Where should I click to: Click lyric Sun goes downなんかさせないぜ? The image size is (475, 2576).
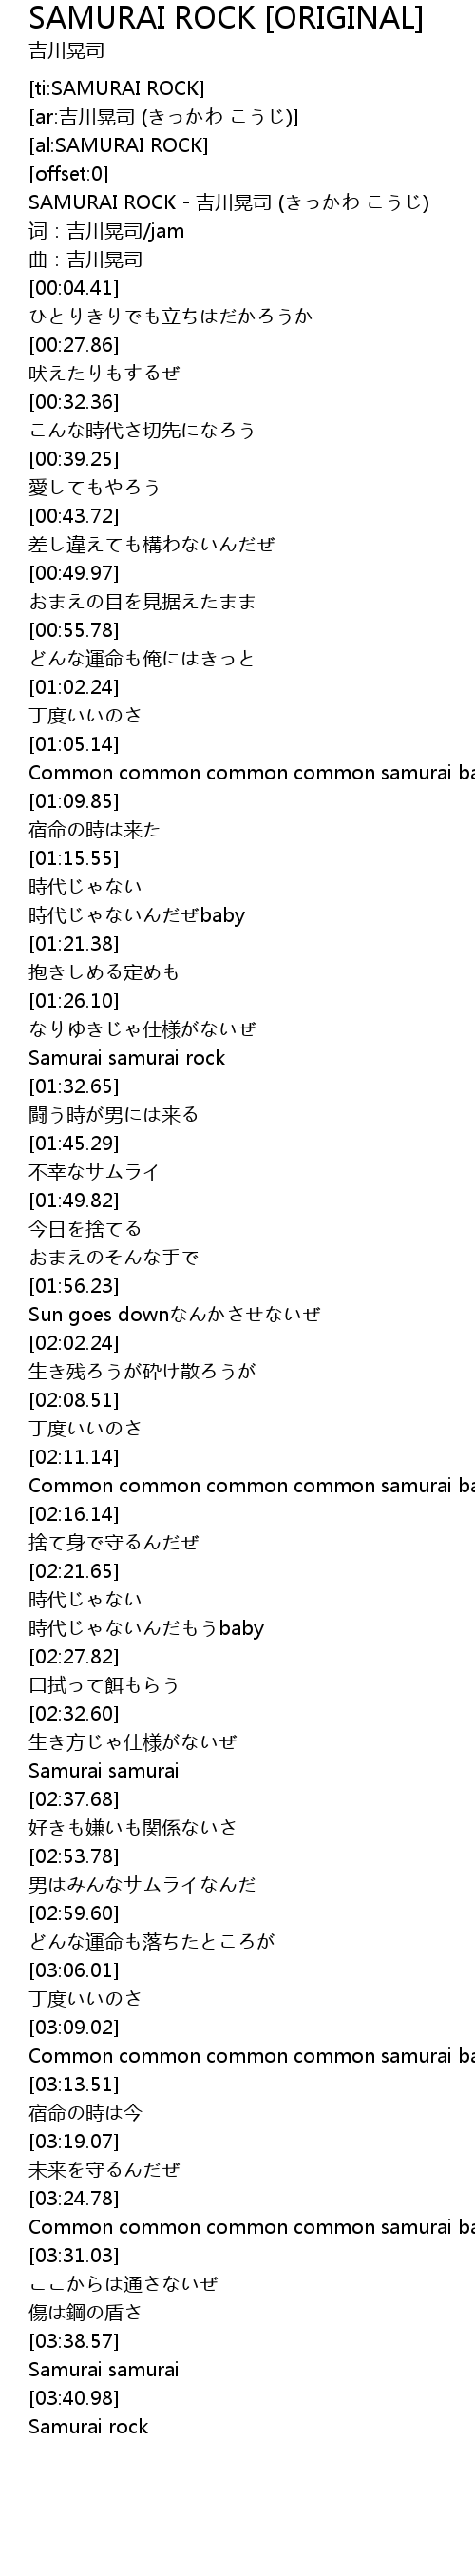174,1314
